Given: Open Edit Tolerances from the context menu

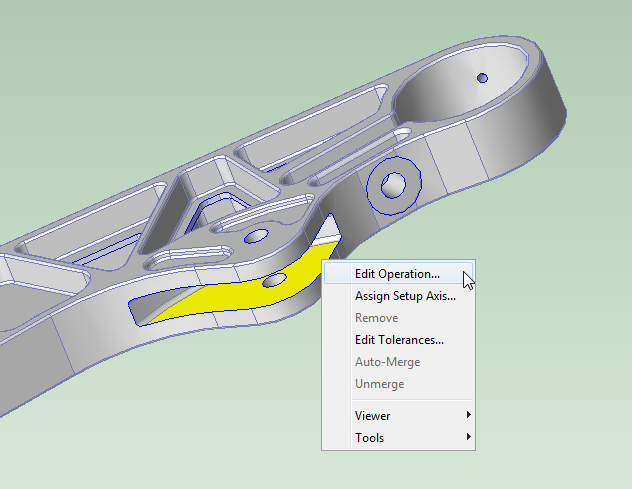Looking at the screenshot, I should (x=399, y=339).
